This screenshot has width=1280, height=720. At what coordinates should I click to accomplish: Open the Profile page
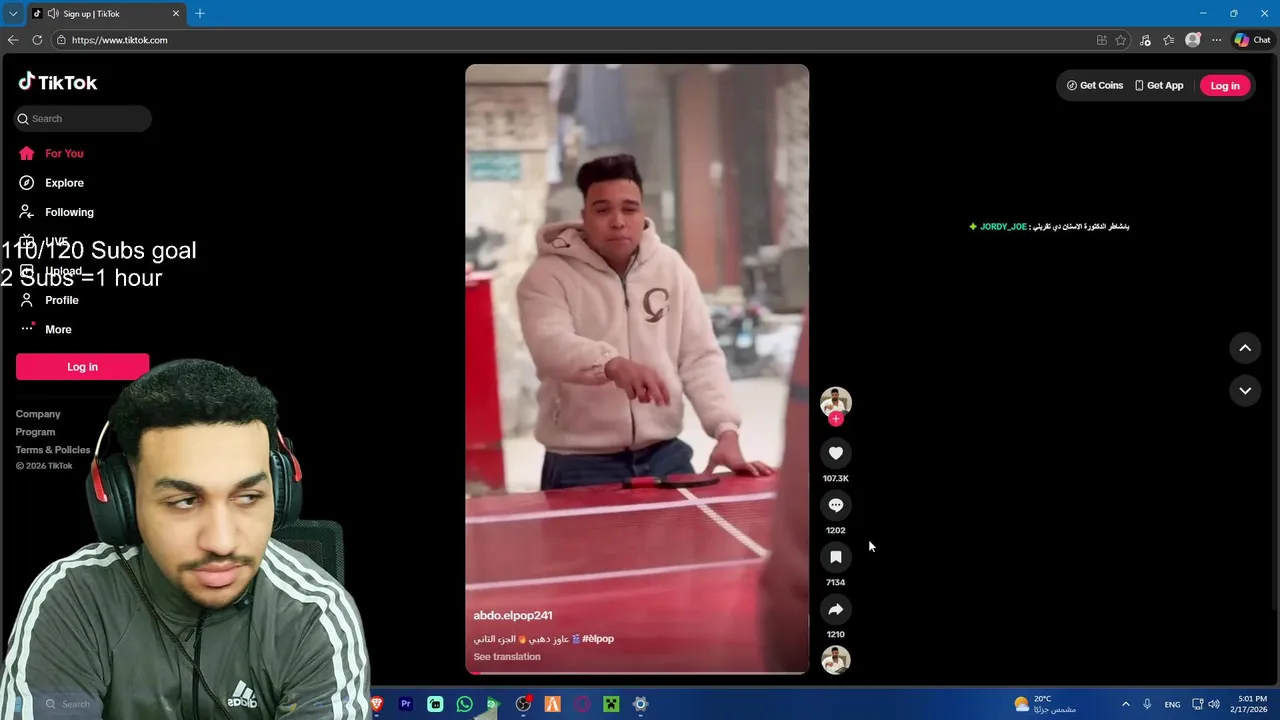(x=49, y=300)
